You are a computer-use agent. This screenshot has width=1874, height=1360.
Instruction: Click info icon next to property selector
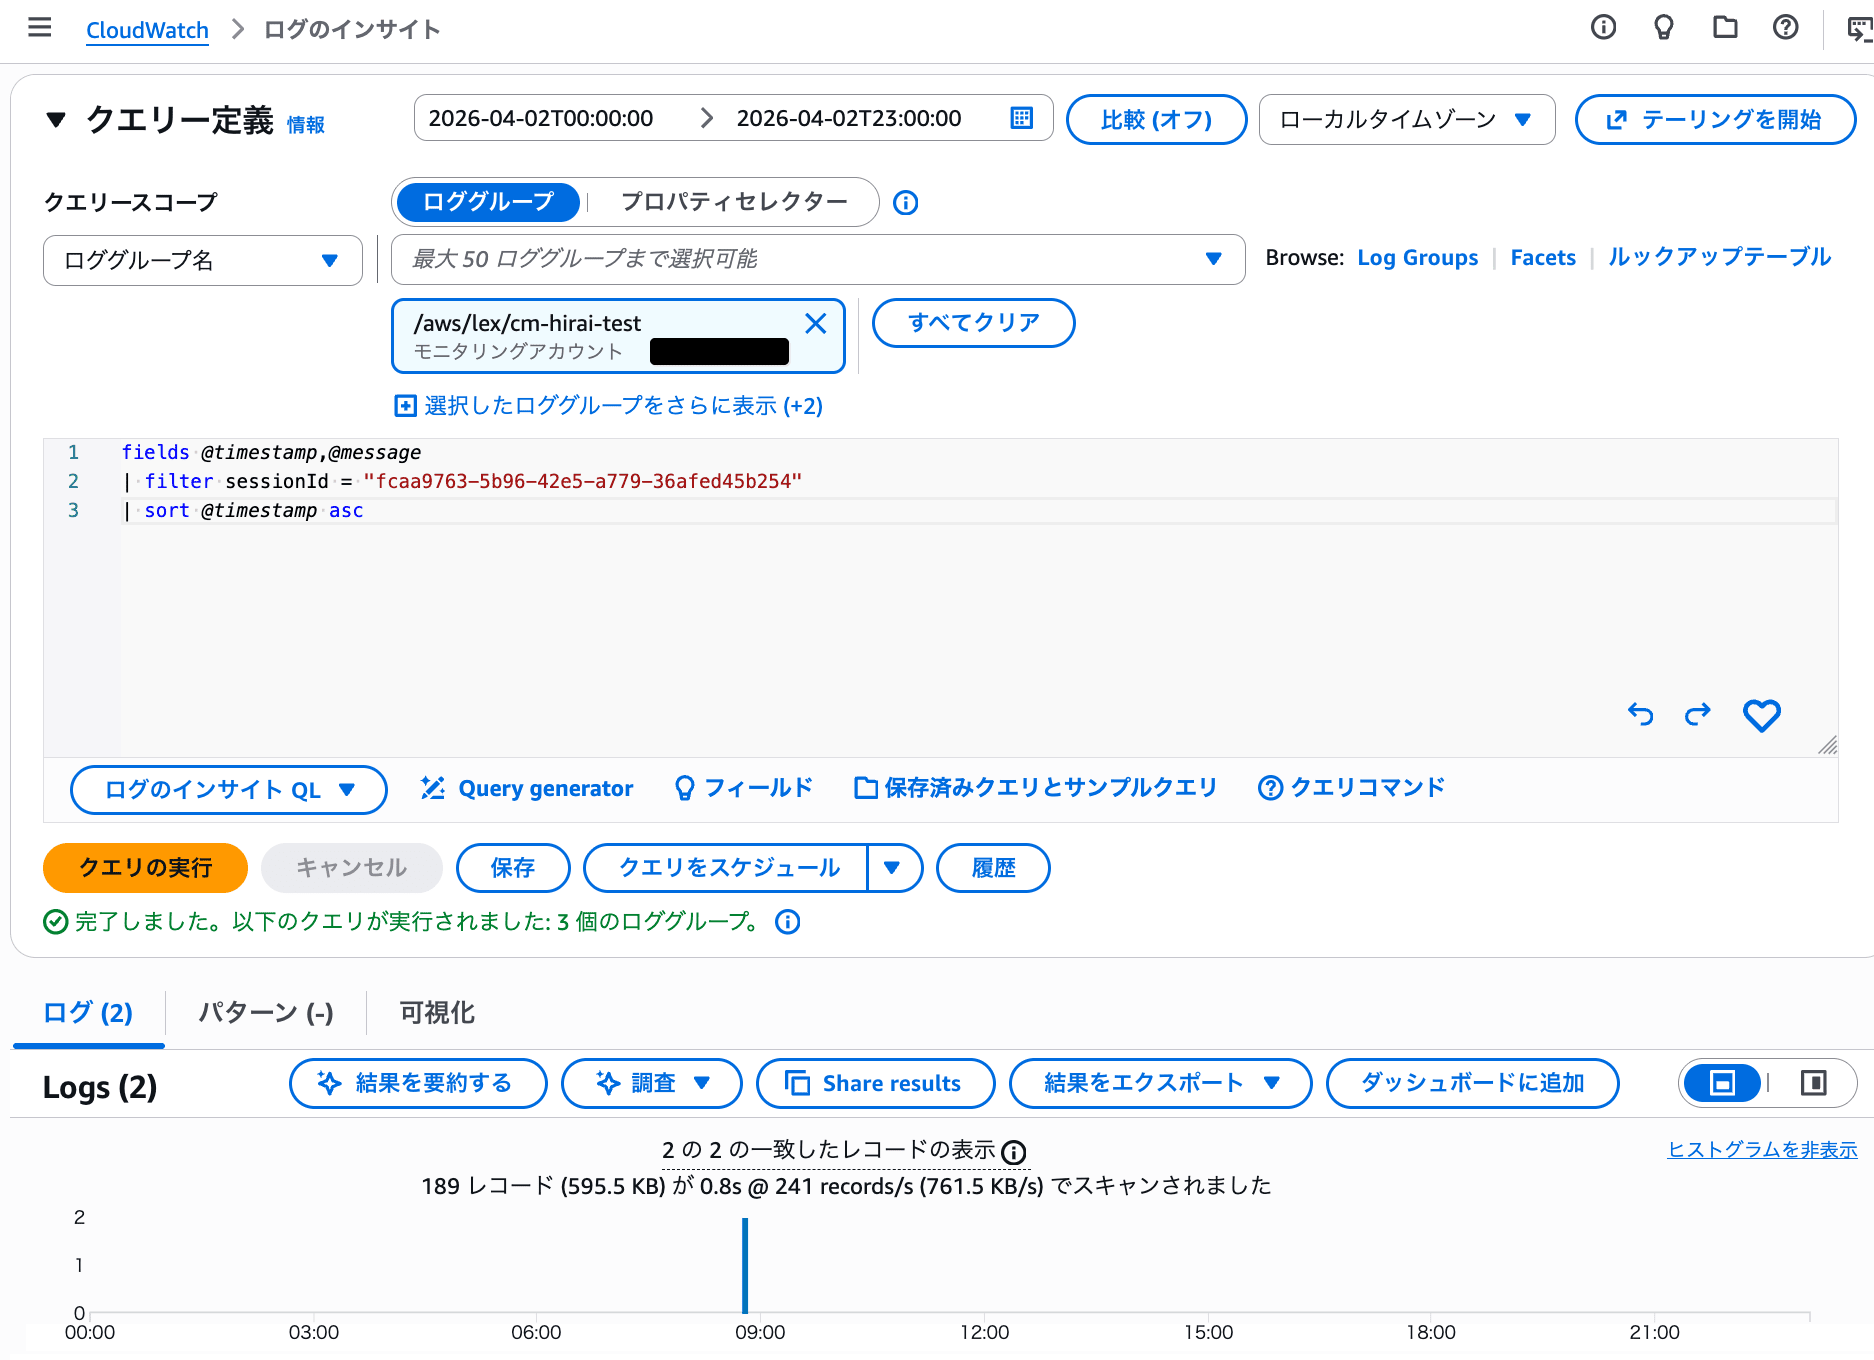[905, 203]
